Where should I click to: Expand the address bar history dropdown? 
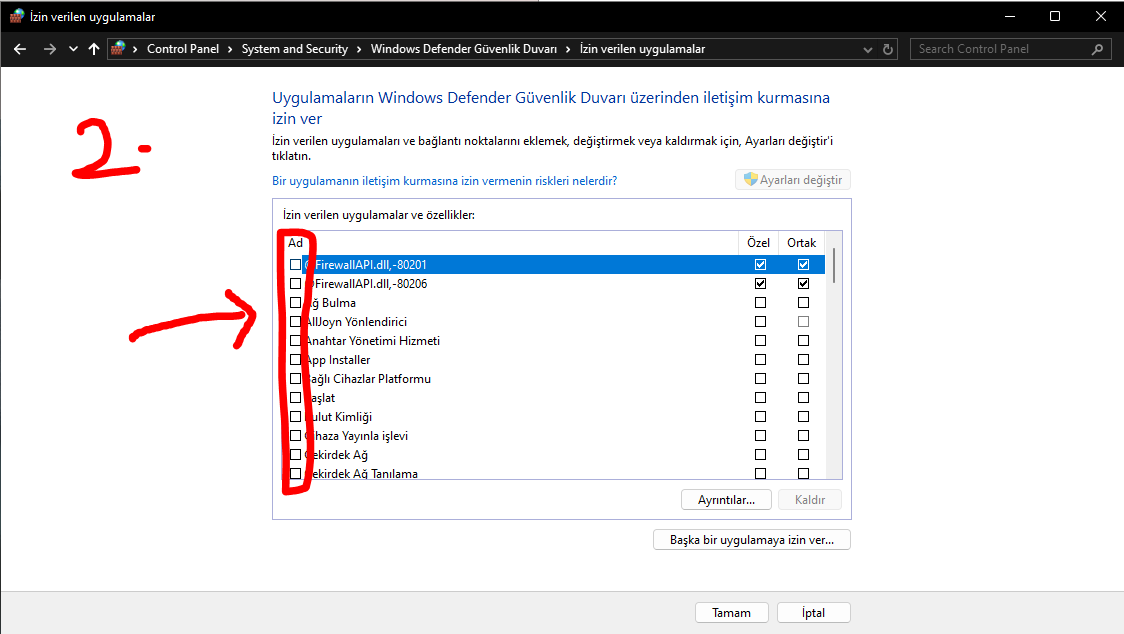click(x=867, y=49)
